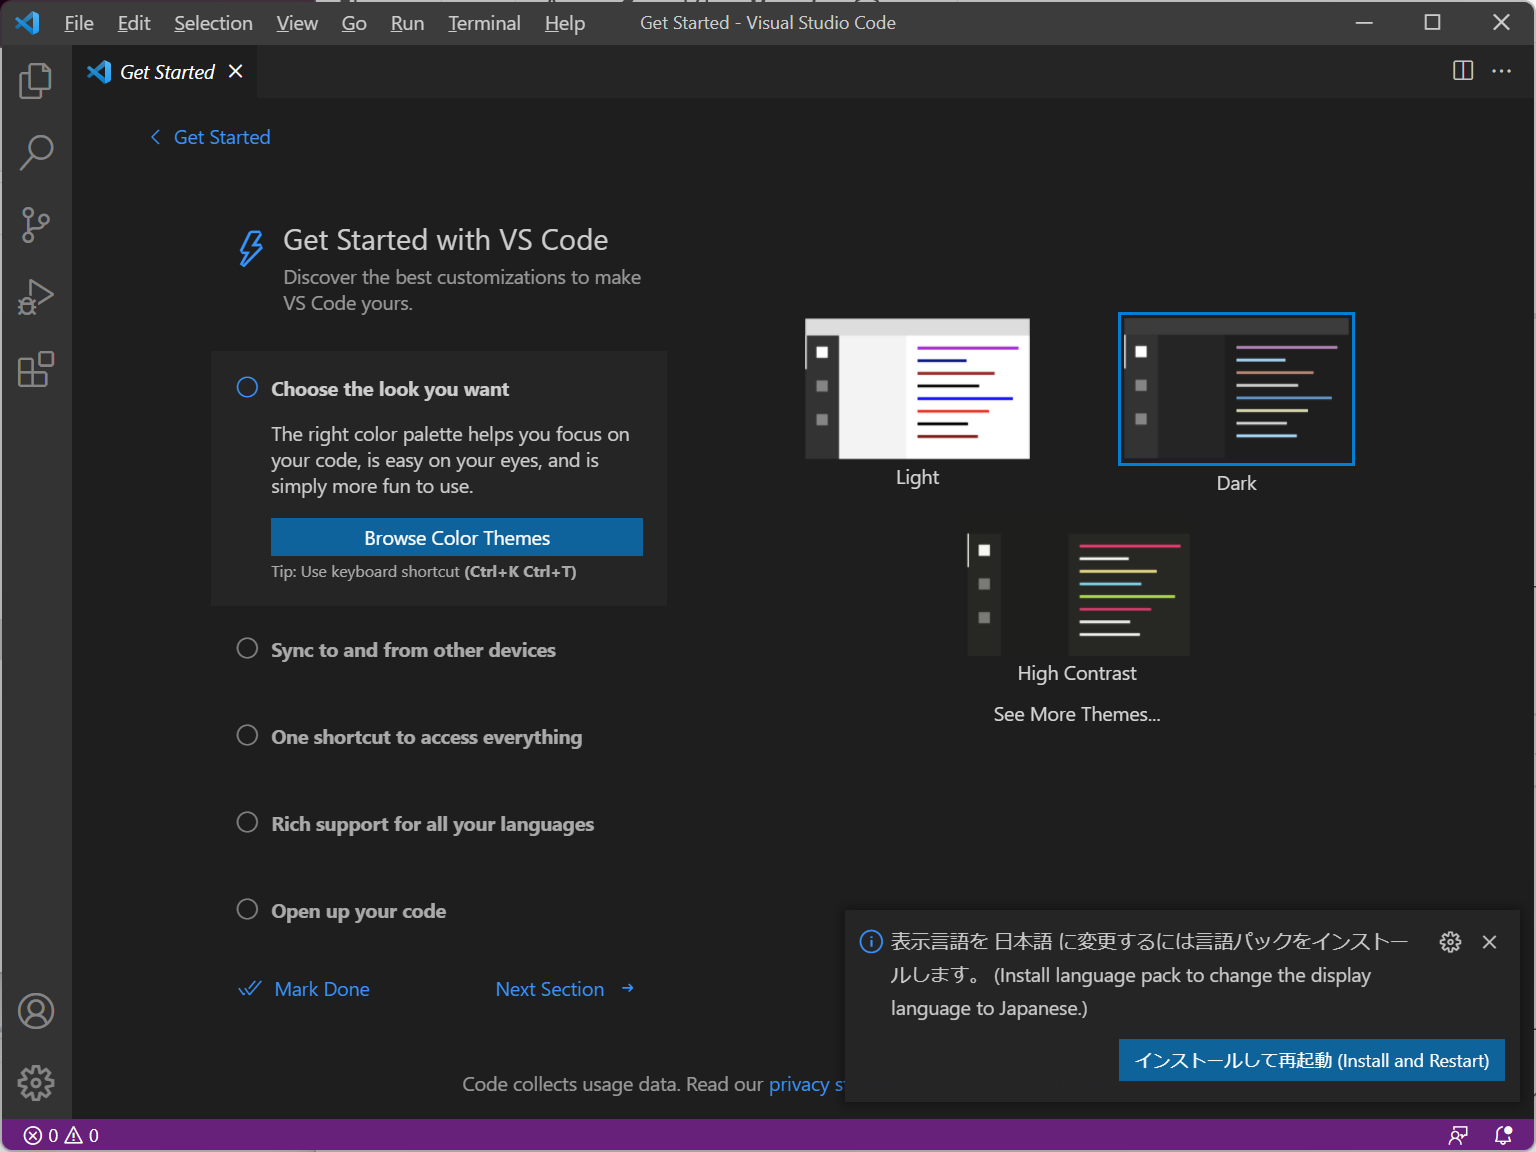
Task: Close the Get Started tab
Action: [x=235, y=71]
